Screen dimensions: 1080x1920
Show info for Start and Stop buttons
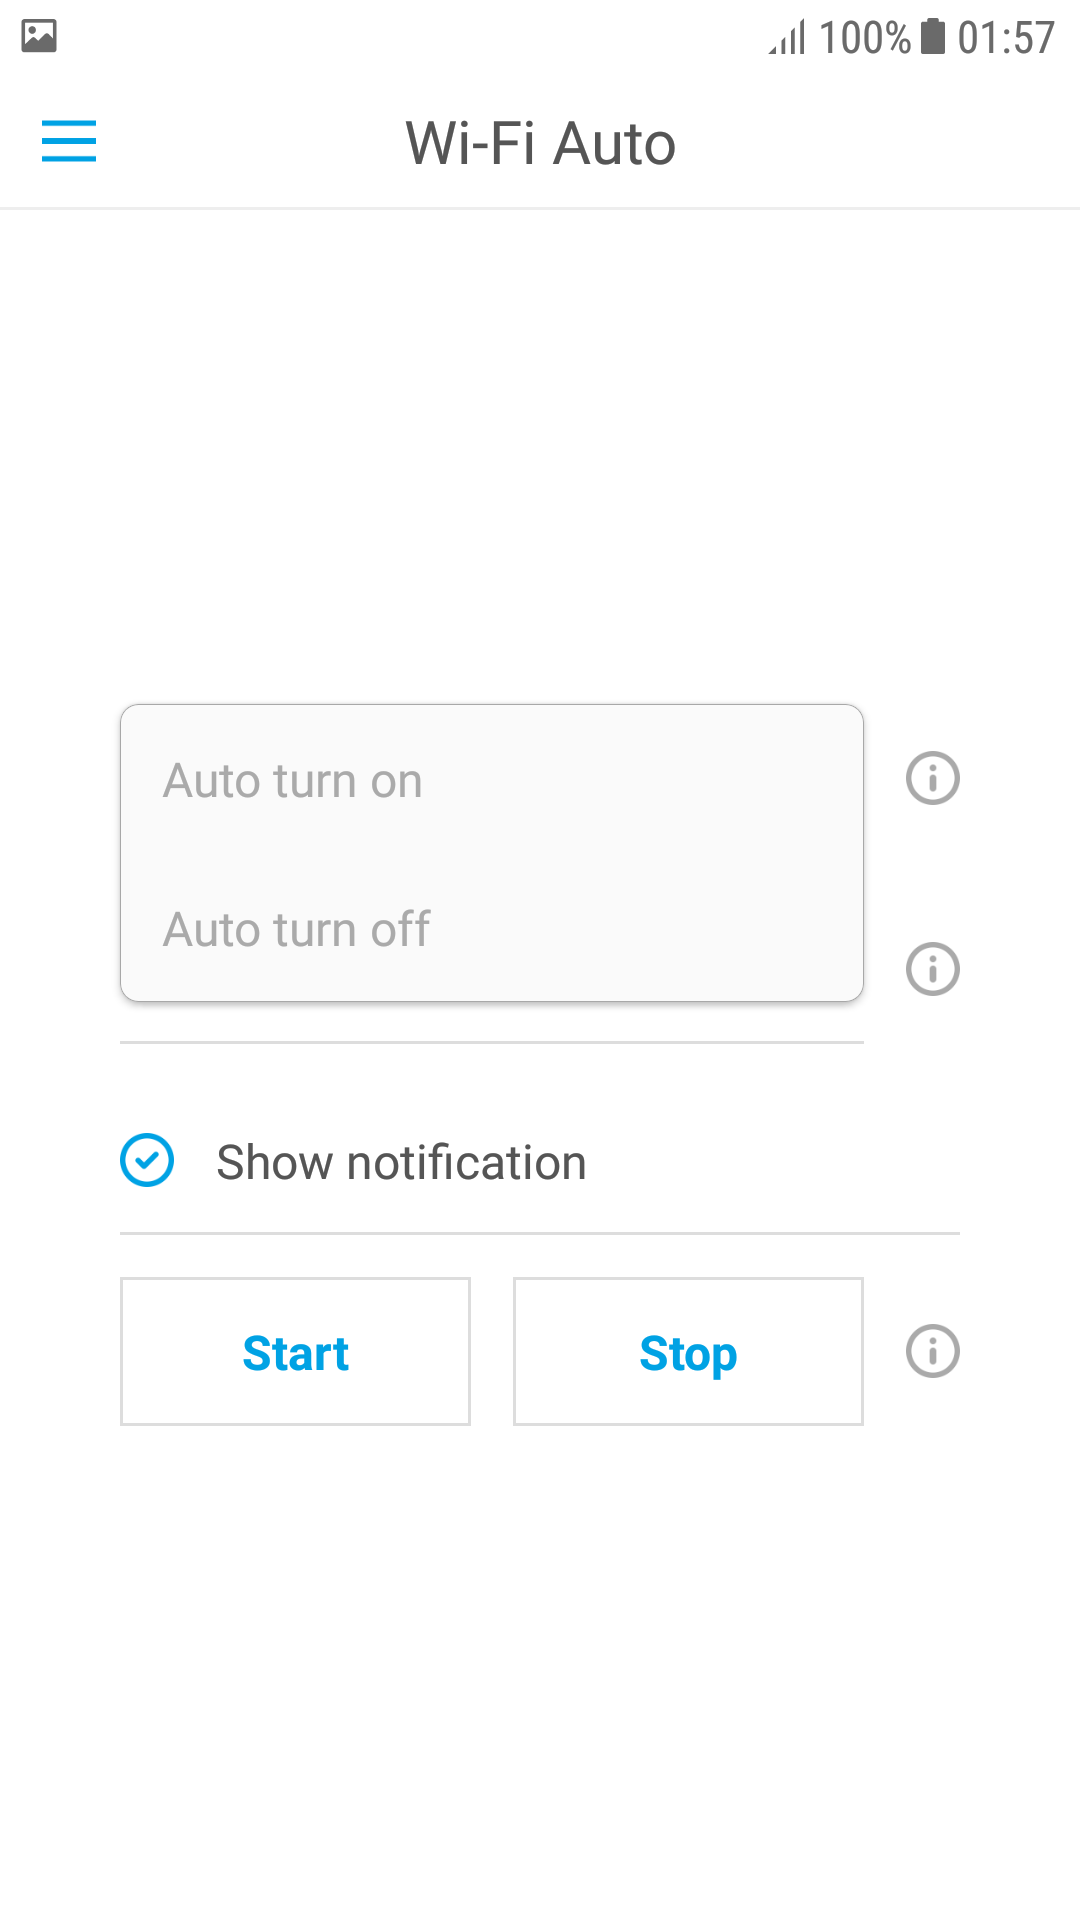tap(932, 1351)
